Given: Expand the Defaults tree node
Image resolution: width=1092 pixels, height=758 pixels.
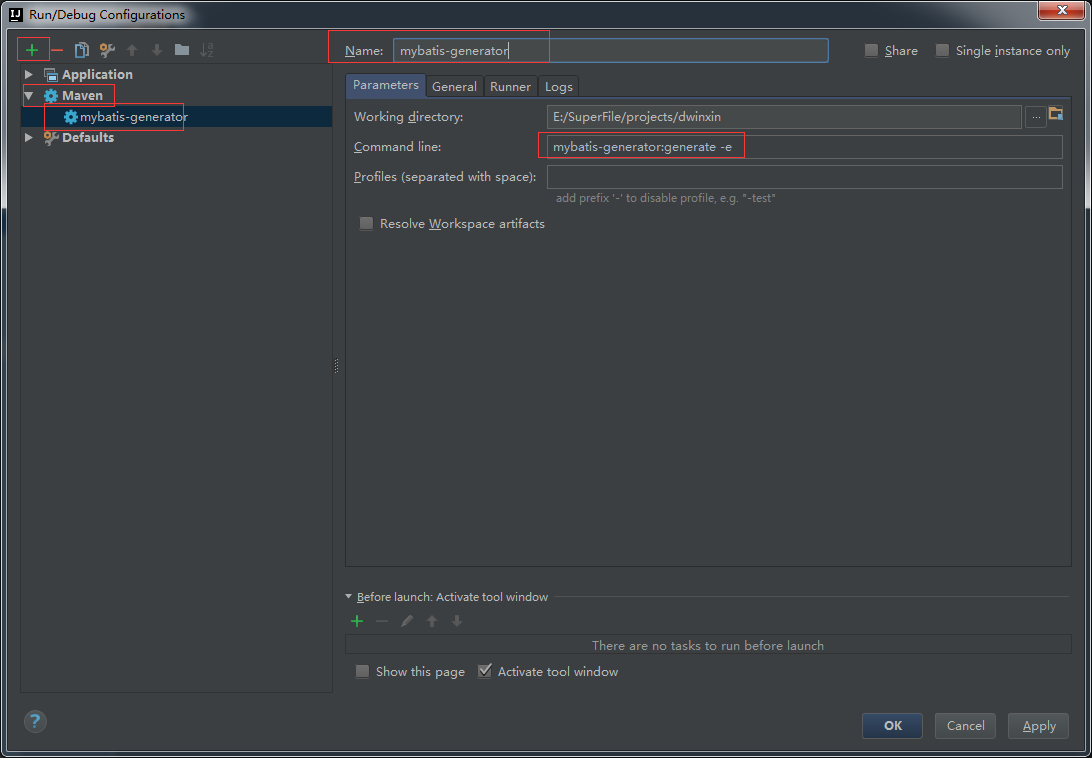Looking at the screenshot, I should point(29,138).
